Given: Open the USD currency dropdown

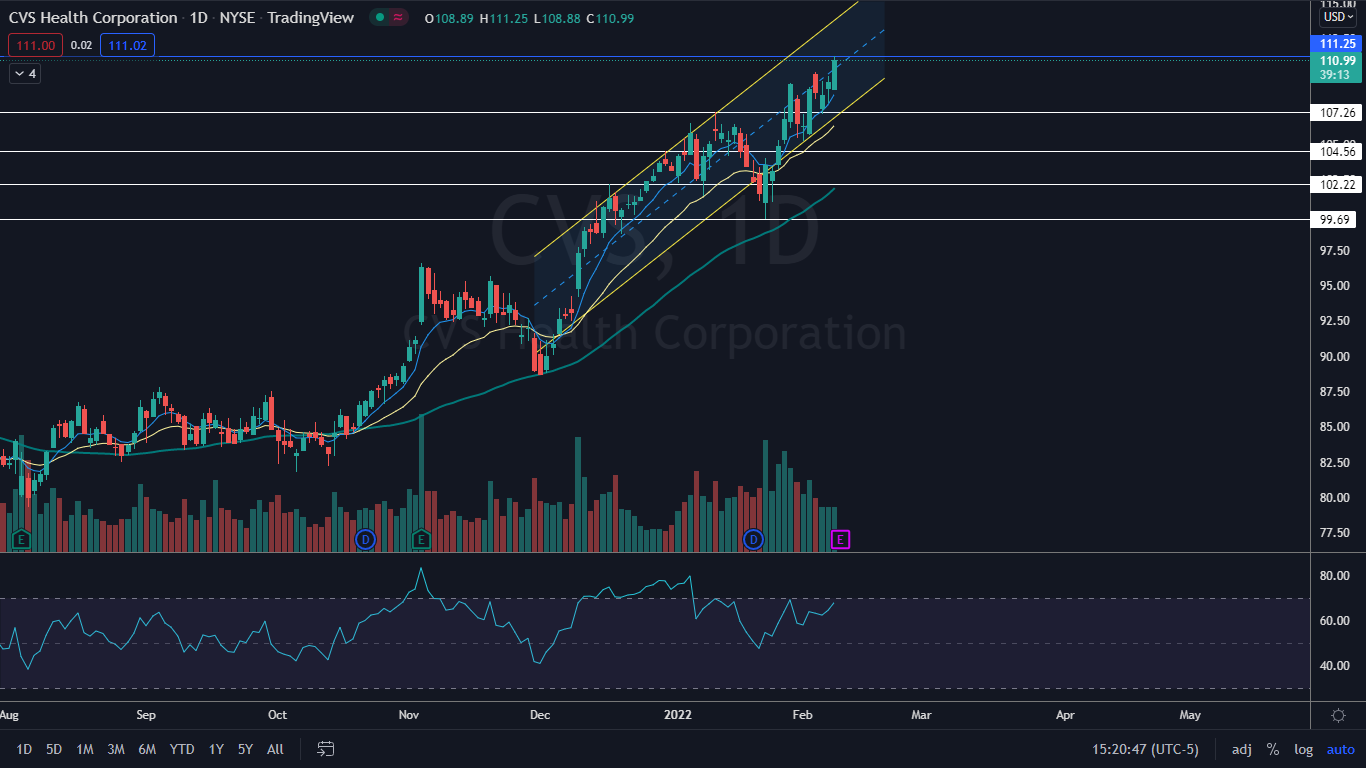Looking at the screenshot, I should tap(1338, 17).
